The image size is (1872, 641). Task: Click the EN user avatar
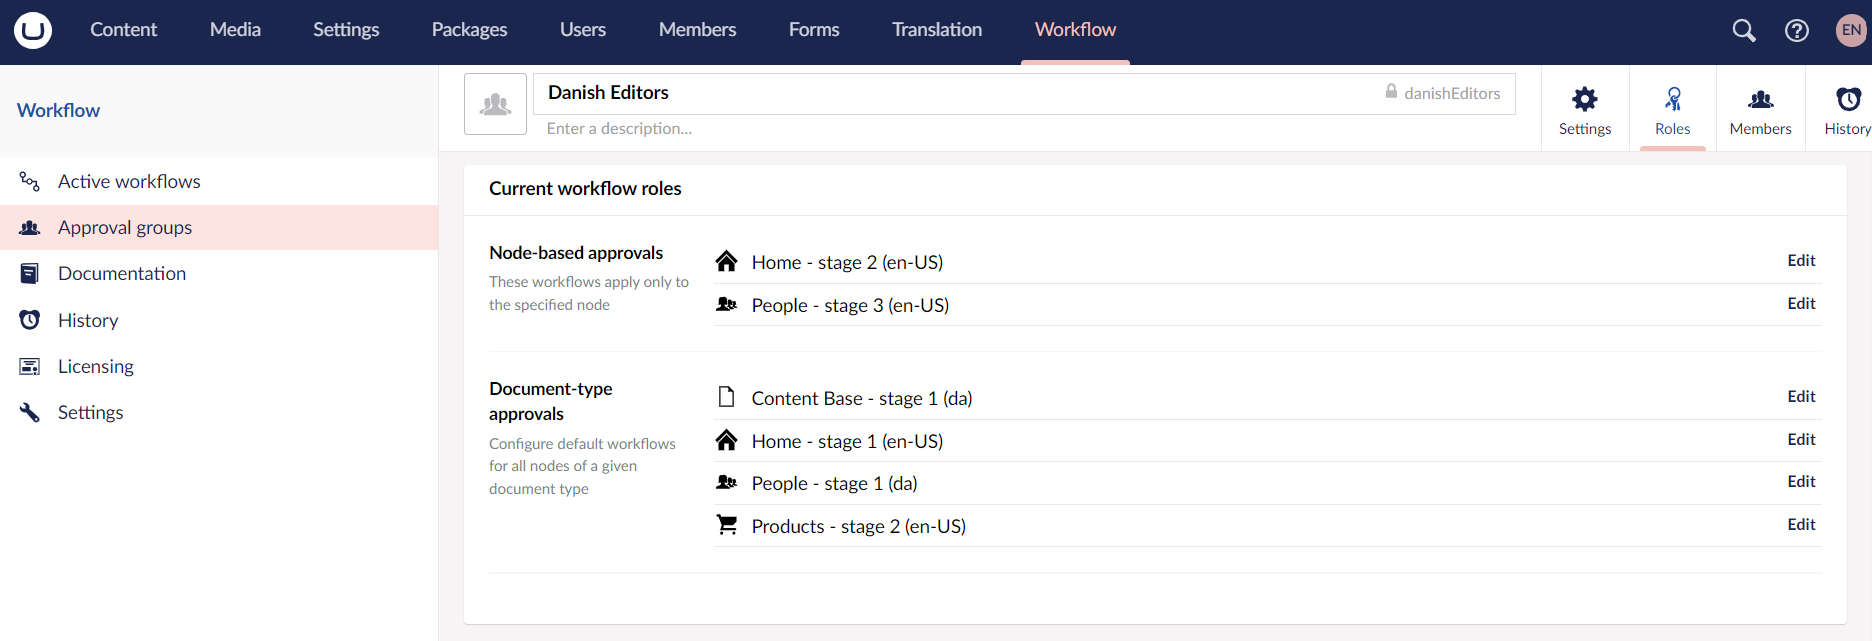point(1852,30)
